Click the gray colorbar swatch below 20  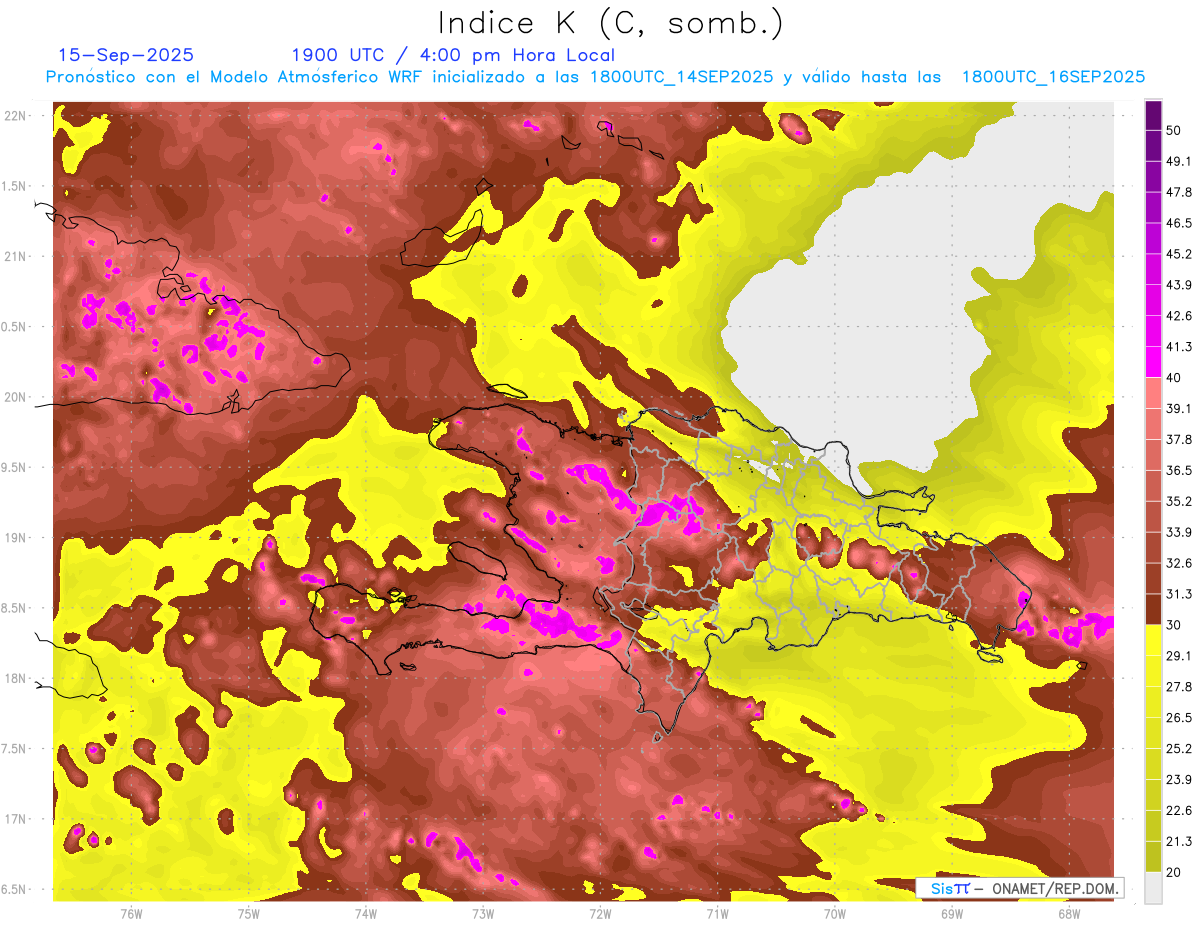coord(1153,887)
